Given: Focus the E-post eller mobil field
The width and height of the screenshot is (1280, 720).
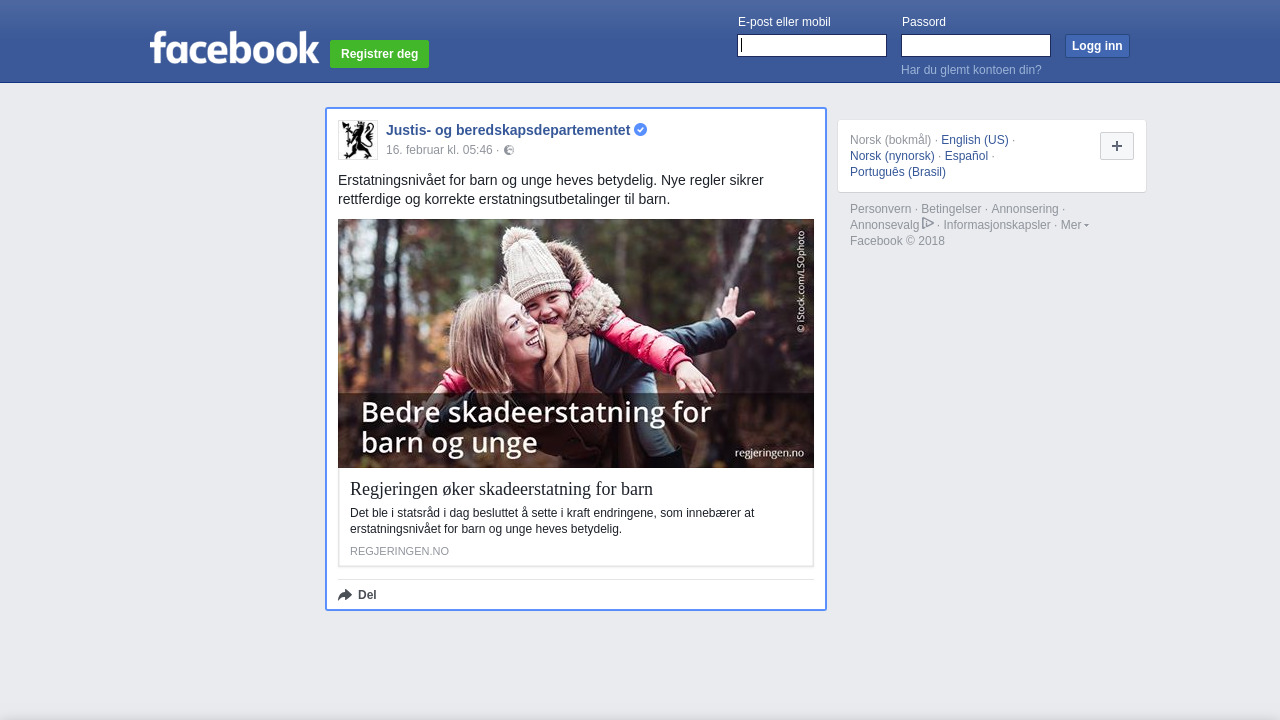Looking at the screenshot, I should click(812, 46).
